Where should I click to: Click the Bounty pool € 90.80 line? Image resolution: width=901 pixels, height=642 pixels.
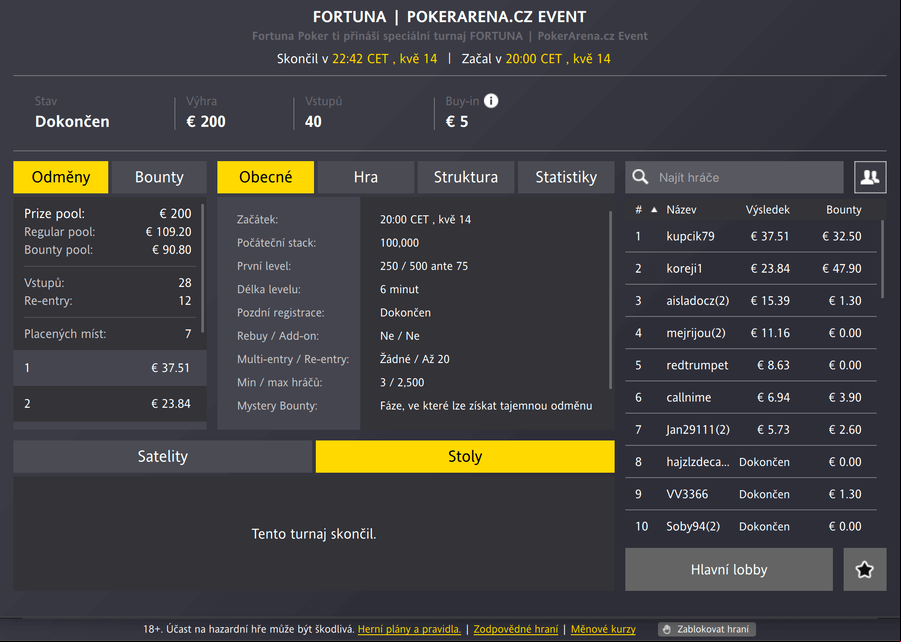pos(107,249)
